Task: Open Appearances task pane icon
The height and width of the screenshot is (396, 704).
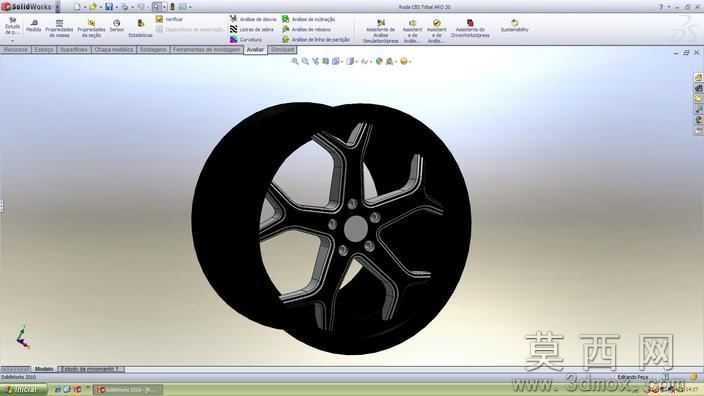Action: [699, 120]
